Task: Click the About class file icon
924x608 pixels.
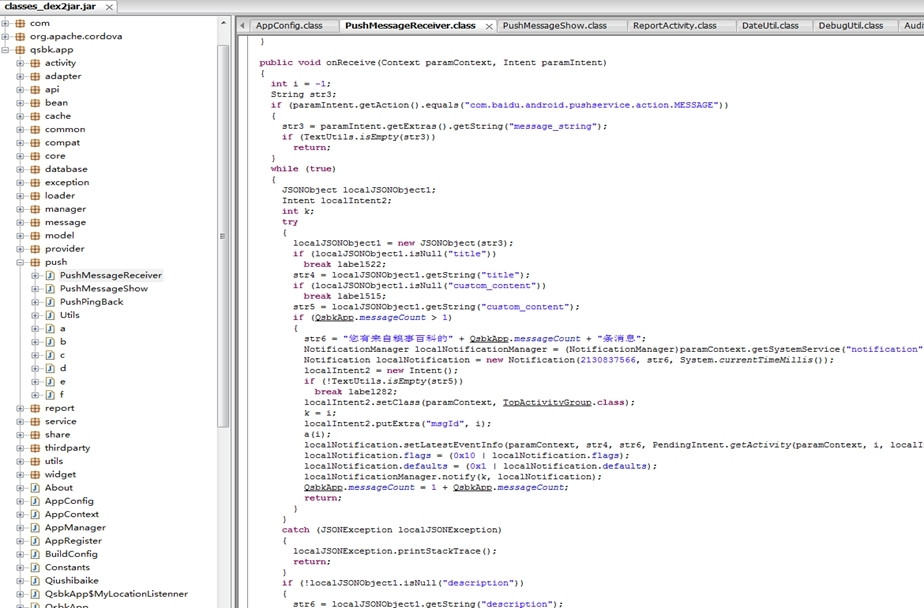Action: click(x=35, y=488)
